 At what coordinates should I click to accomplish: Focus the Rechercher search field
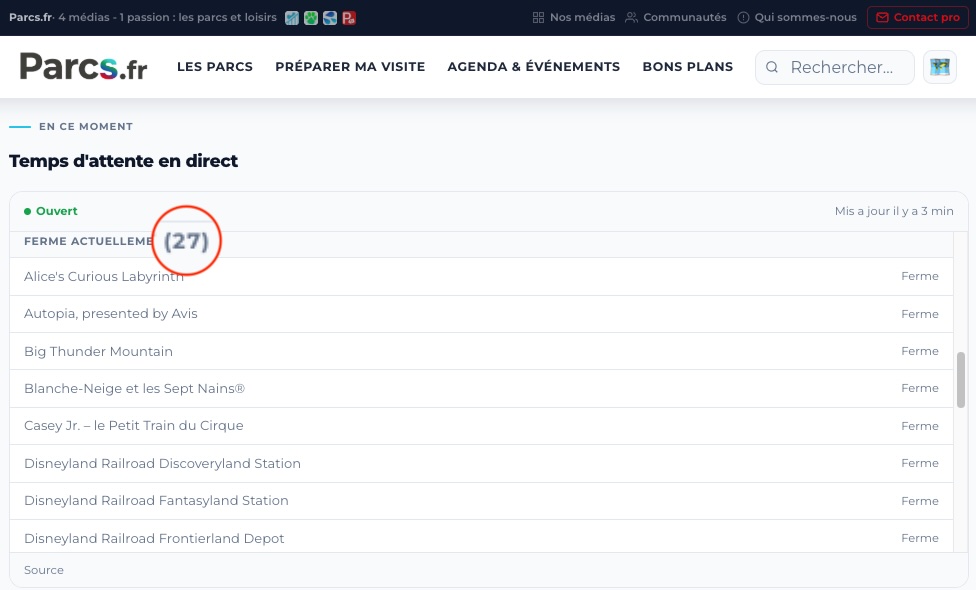point(835,67)
